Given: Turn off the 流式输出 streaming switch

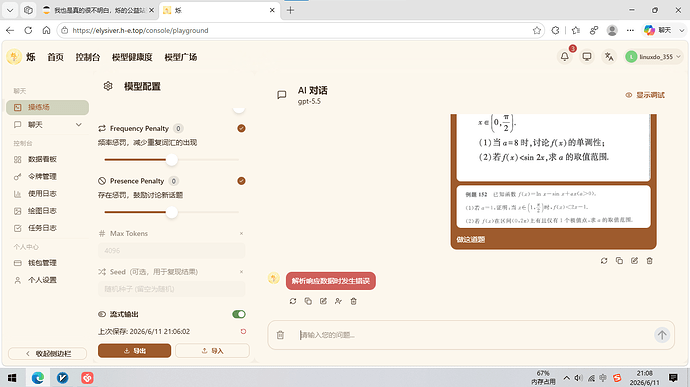Looking at the screenshot, I should coord(239,314).
